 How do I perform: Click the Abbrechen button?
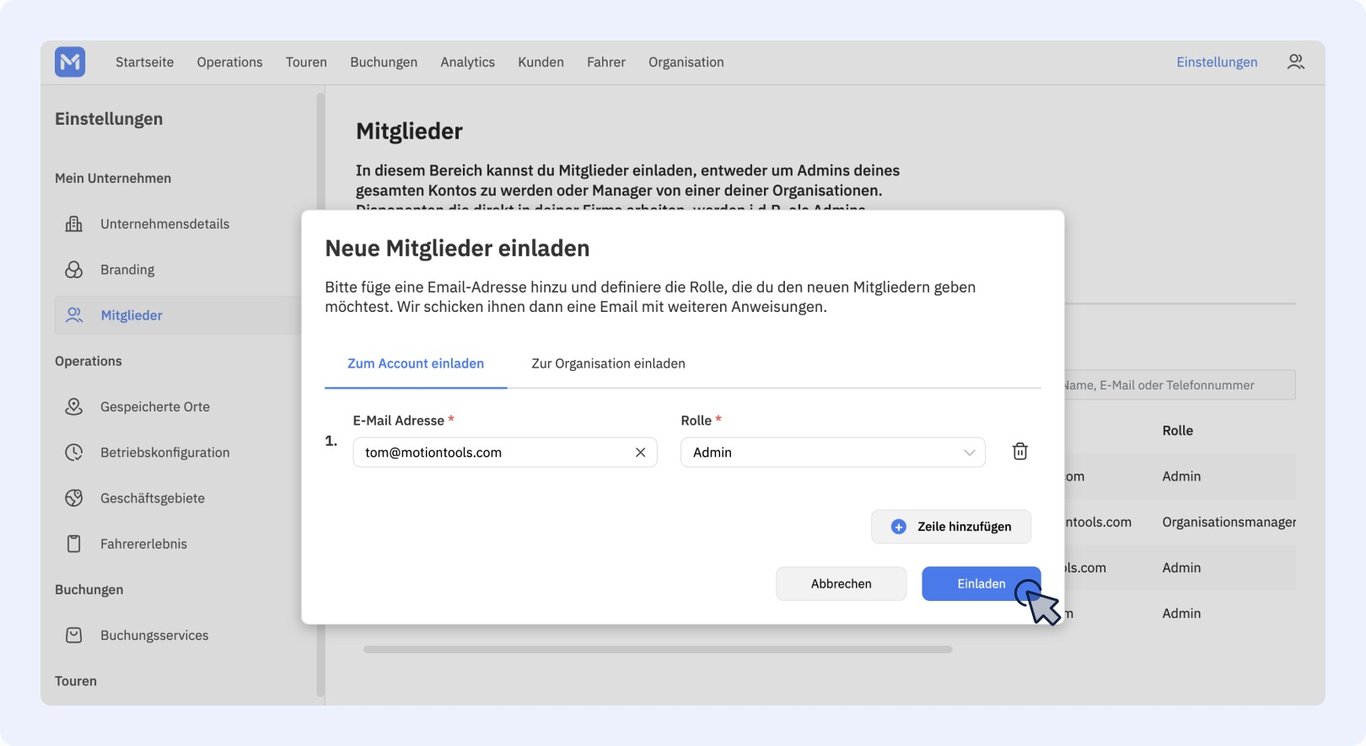[841, 584]
